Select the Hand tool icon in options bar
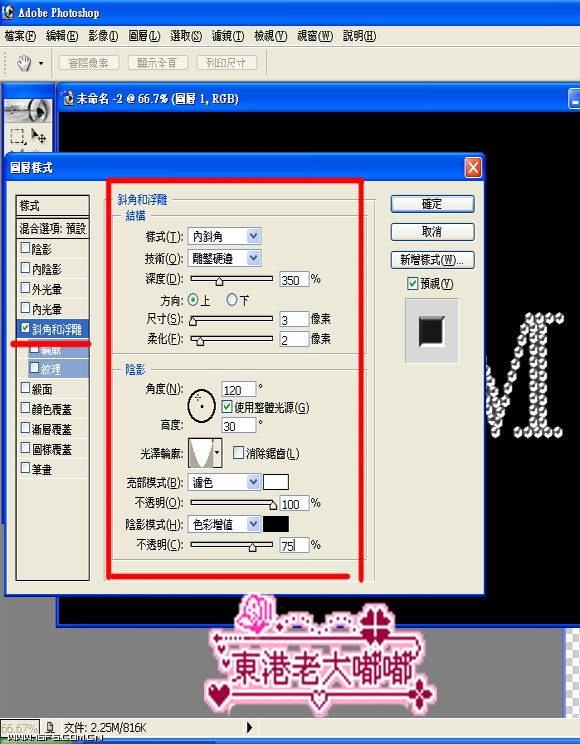The width and height of the screenshot is (580, 744). click(x=24, y=63)
